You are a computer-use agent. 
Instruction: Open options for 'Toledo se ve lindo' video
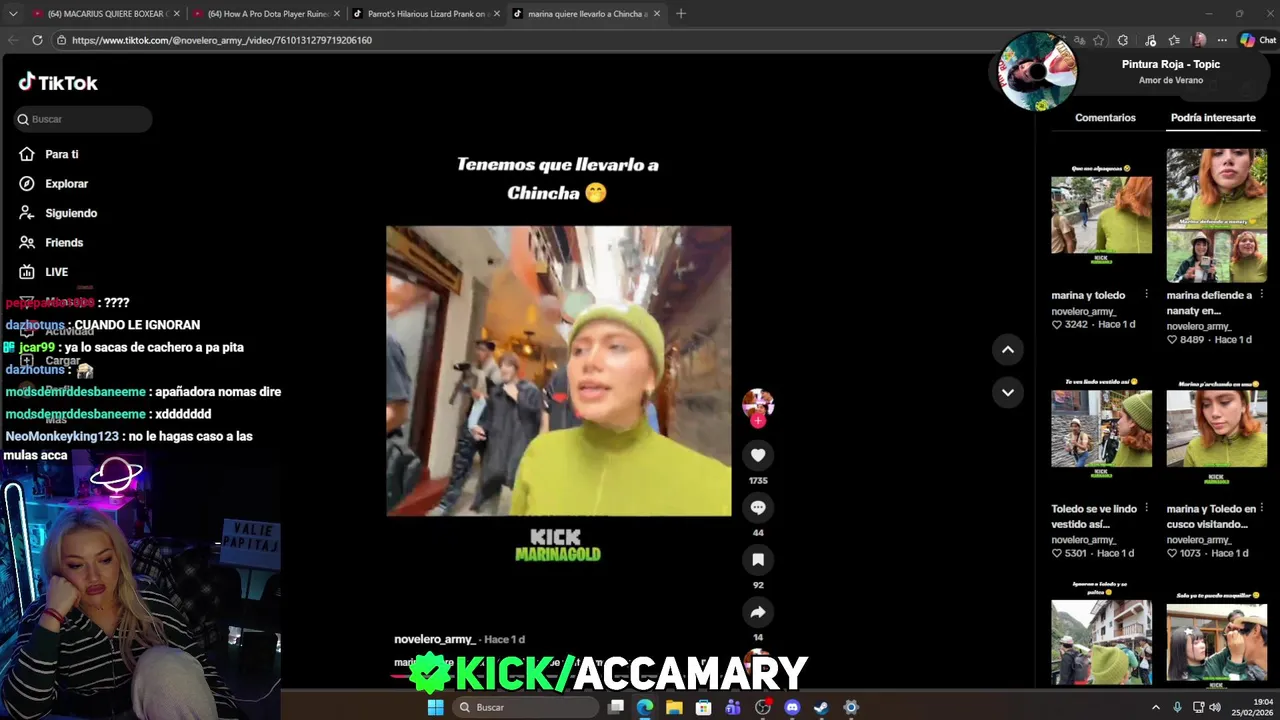[1146, 509]
